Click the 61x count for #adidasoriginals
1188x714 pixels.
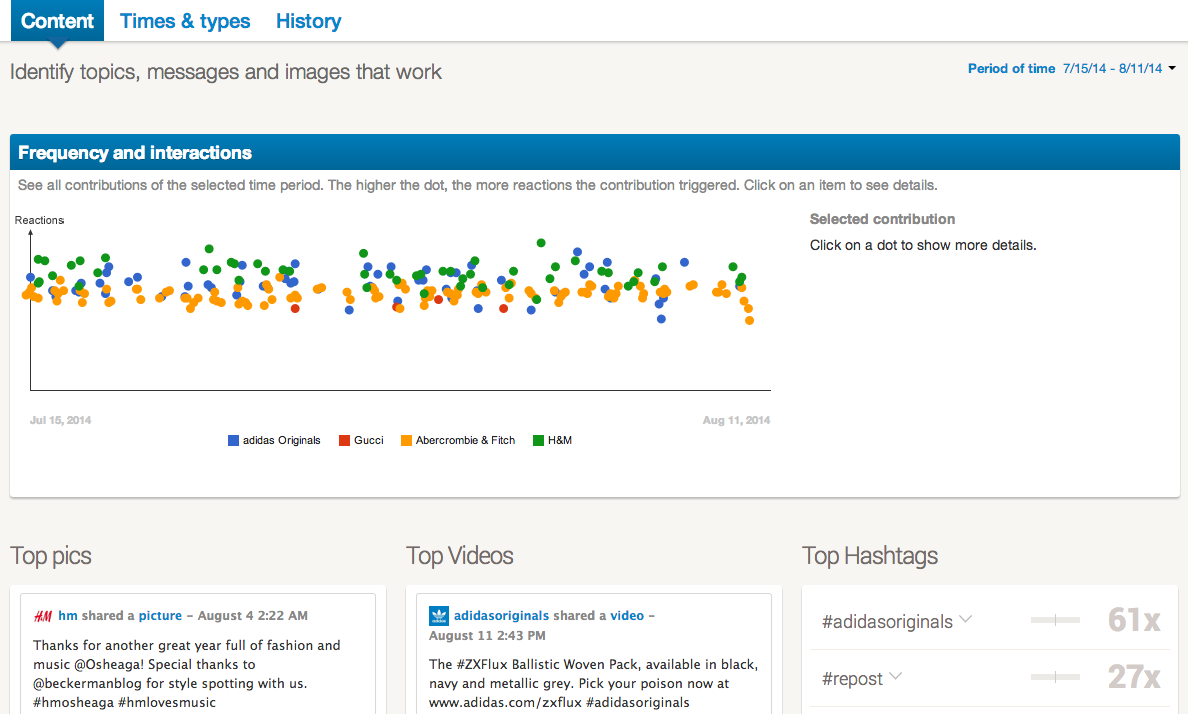click(x=1134, y=620)
